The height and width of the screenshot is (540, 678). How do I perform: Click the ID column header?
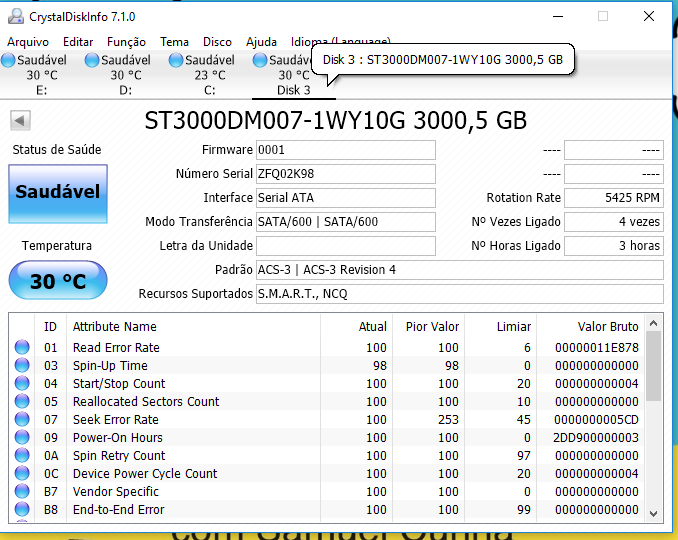50,326
